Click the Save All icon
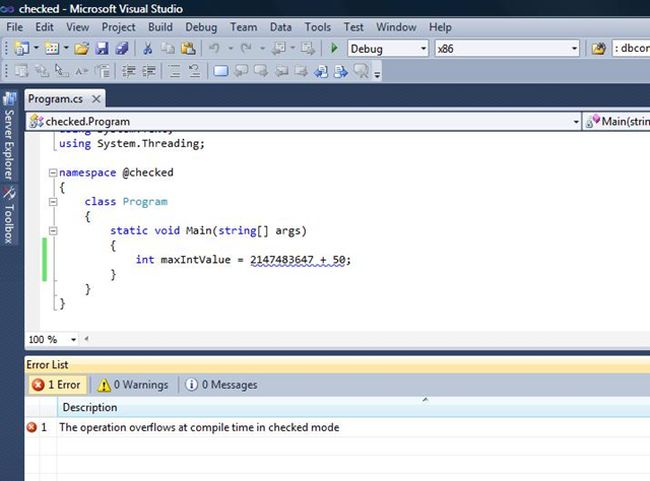This screenshot has height=481, width=650. 122,49
